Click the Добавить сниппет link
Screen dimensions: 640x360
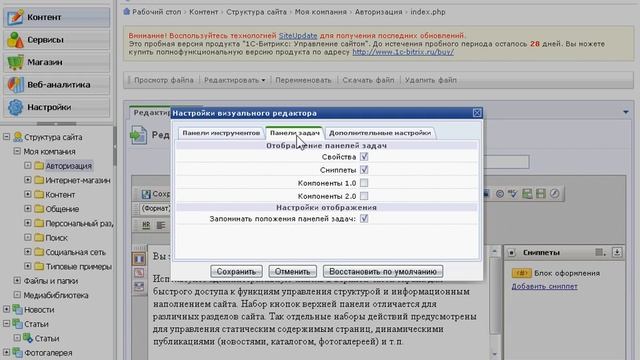pyautogui.click(x=544, y=287)
